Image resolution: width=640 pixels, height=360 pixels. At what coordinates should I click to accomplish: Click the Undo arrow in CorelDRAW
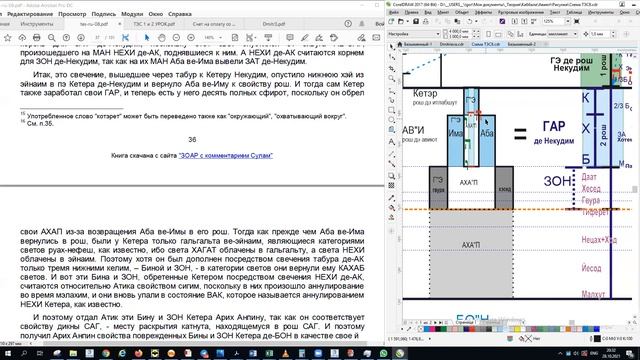point(469,21)
